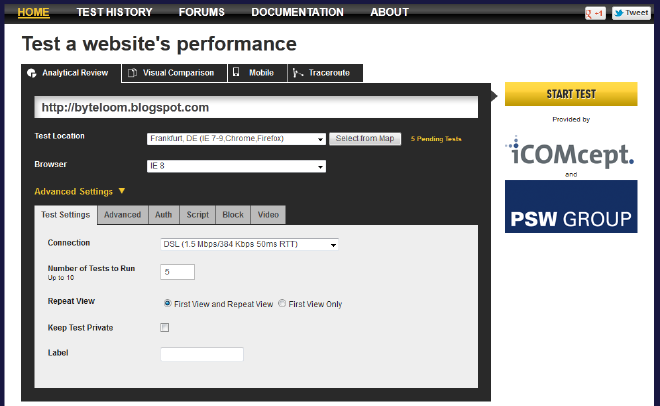This screenshot has height=406, width=660.
Task: Open the Connection dropdown showing DSL
Action: 249,244
